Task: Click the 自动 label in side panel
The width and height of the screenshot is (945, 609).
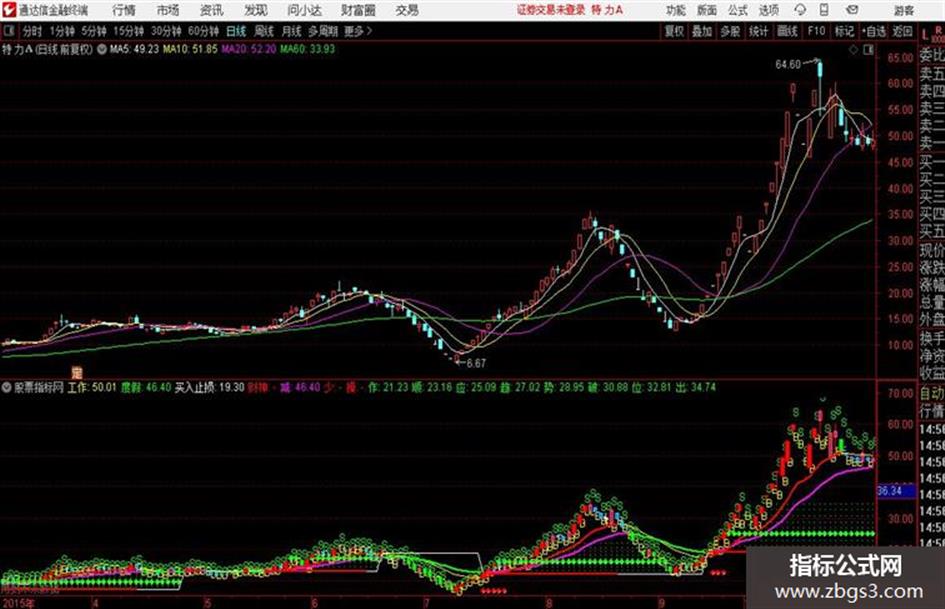Action: tap(932, 394)
